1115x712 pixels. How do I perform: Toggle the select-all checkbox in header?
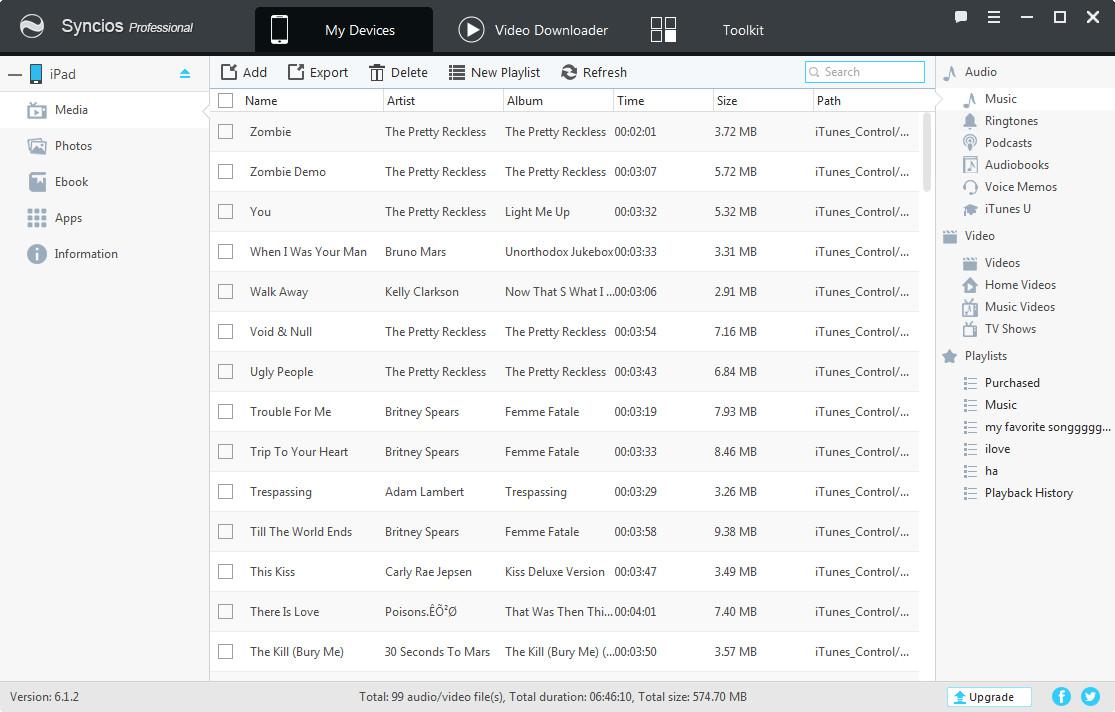click(225, 100)
